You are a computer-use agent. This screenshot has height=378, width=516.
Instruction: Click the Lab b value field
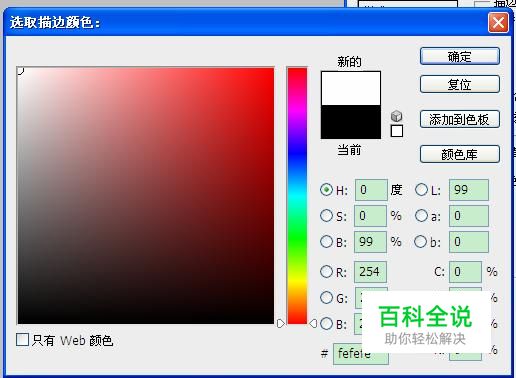pyautogui.click(x=469, y=242)
